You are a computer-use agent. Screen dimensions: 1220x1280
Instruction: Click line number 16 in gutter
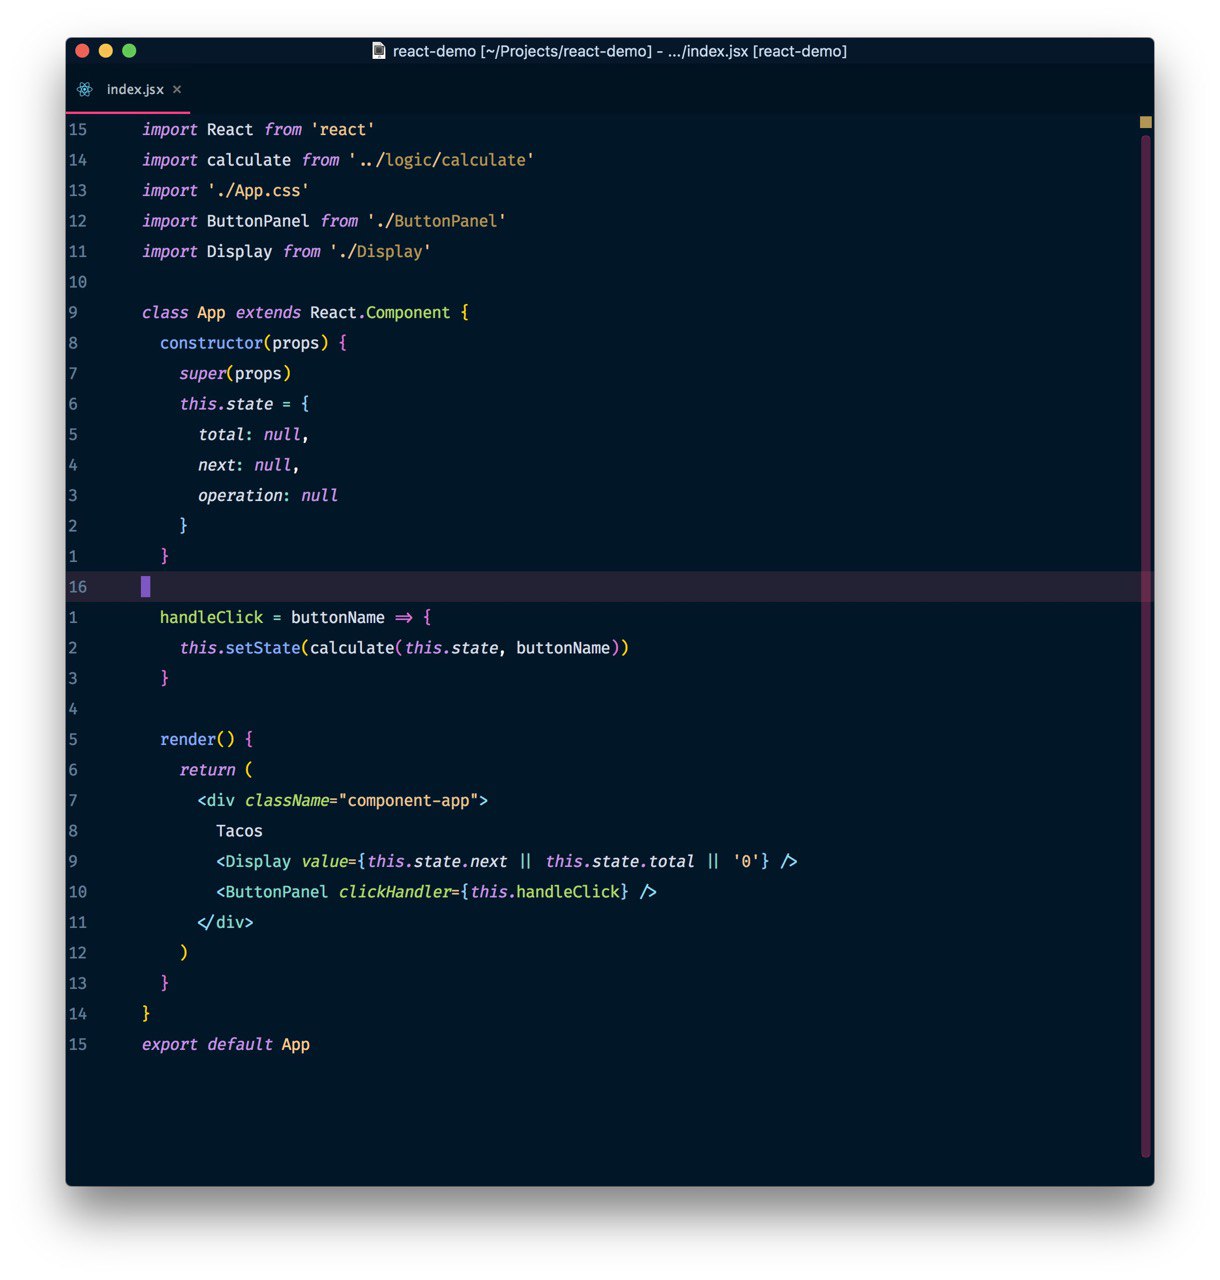point(78,587)
